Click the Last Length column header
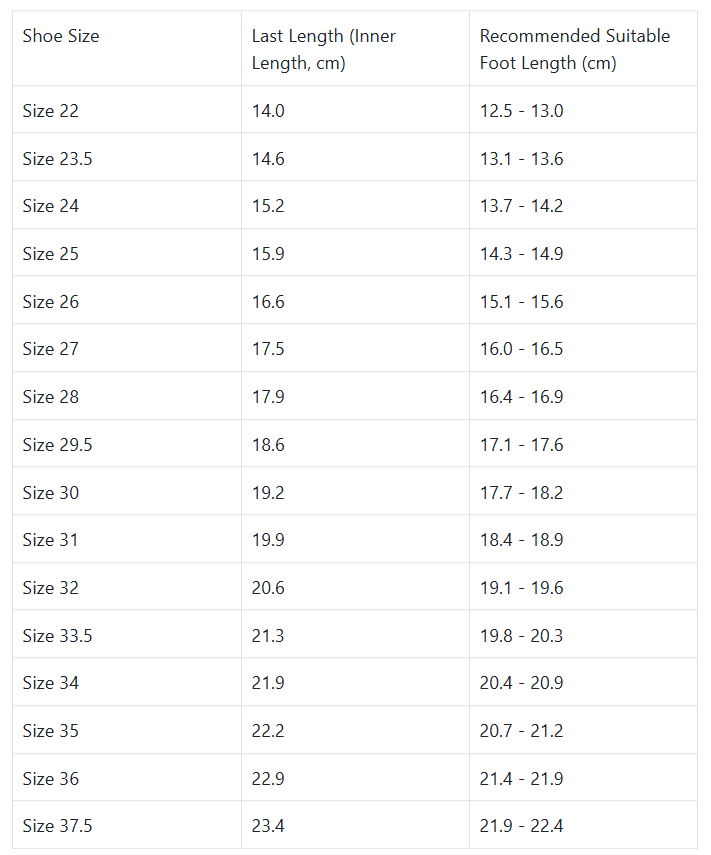 tap(323, 49)
